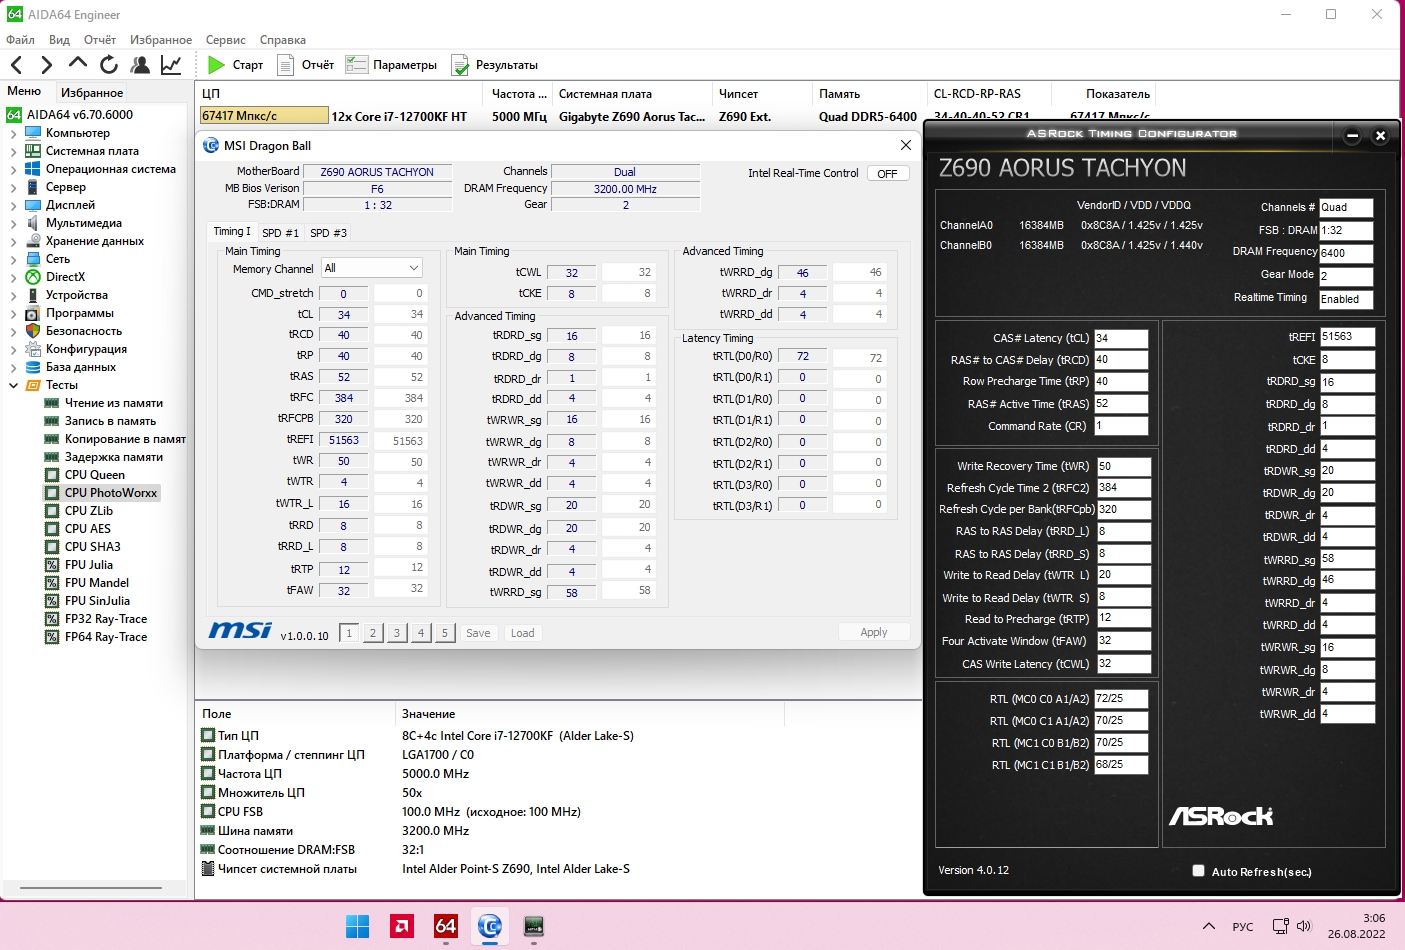Expand the Устройства tree node
Screen dimensions: 1405x950
(x=13, y=295)
